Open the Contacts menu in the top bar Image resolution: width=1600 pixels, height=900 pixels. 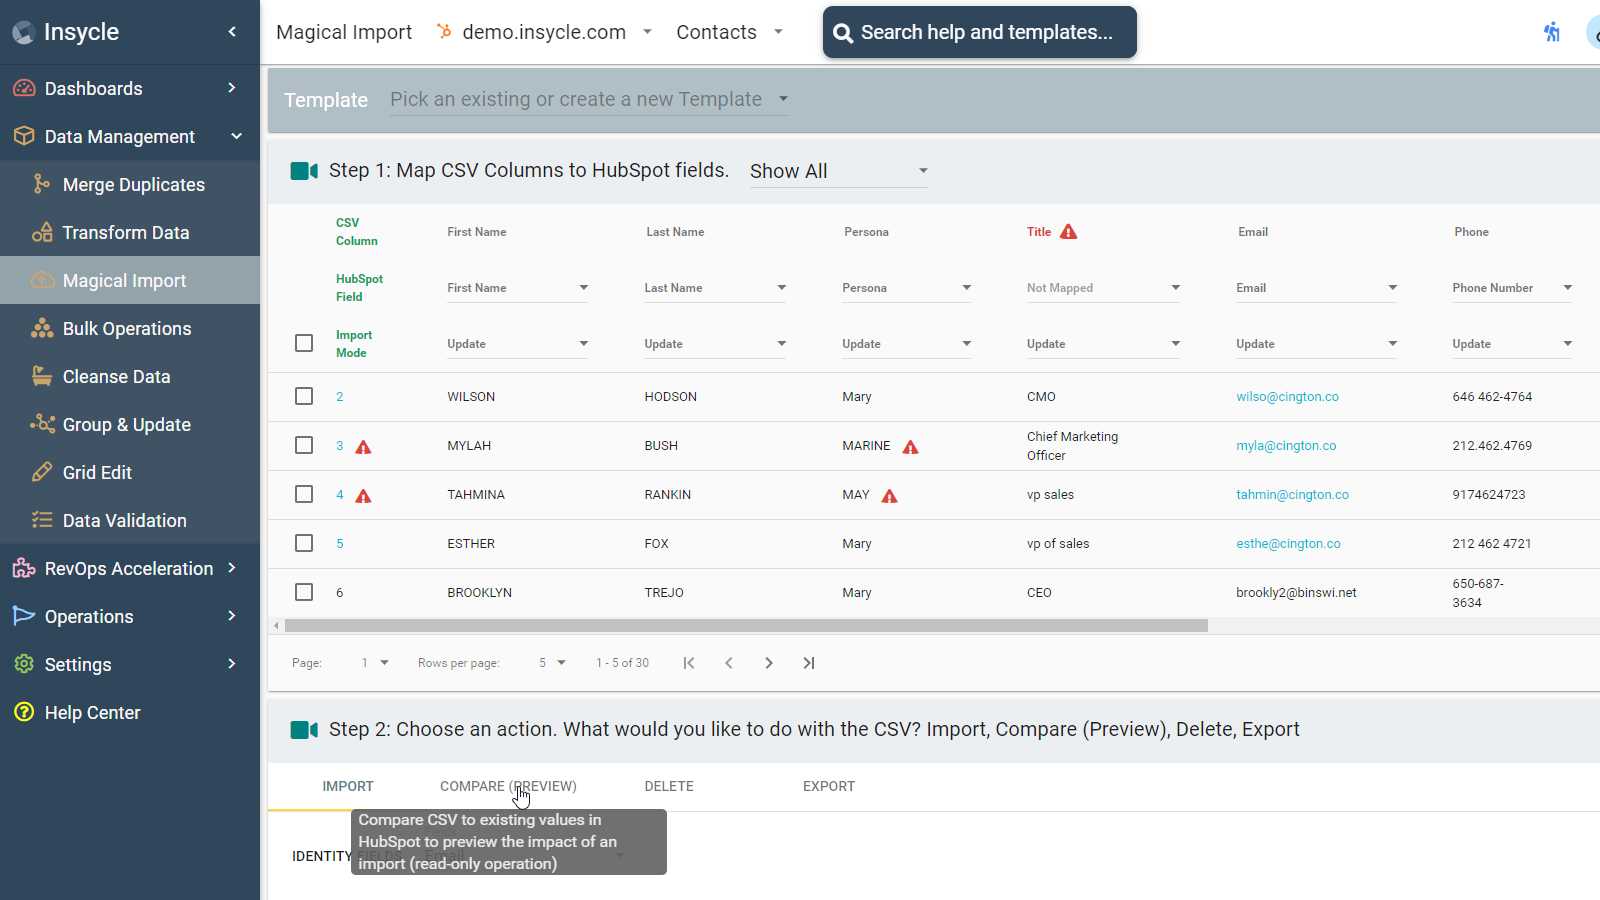tap(729, 32)
